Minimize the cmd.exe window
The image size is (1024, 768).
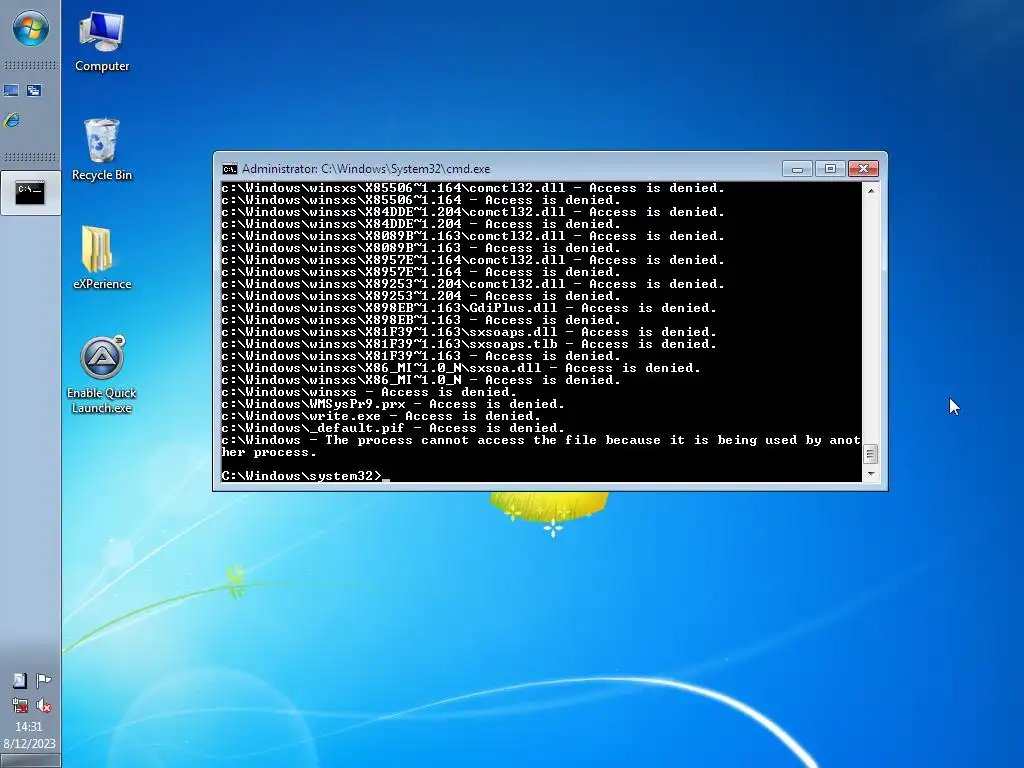click(x=797, y=169)
